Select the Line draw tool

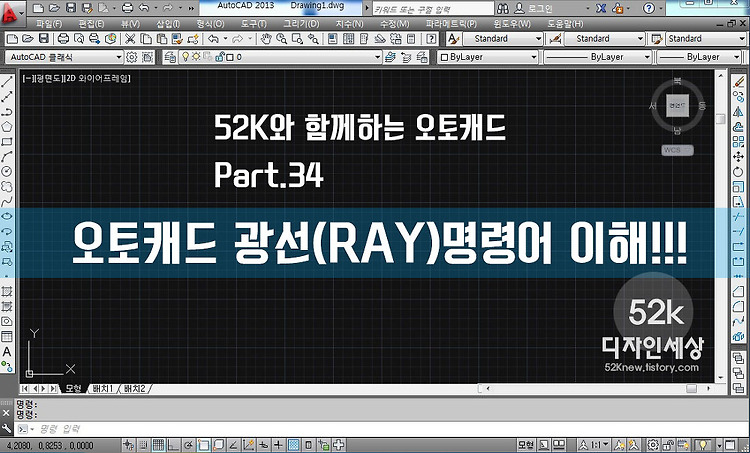point(7,82)
